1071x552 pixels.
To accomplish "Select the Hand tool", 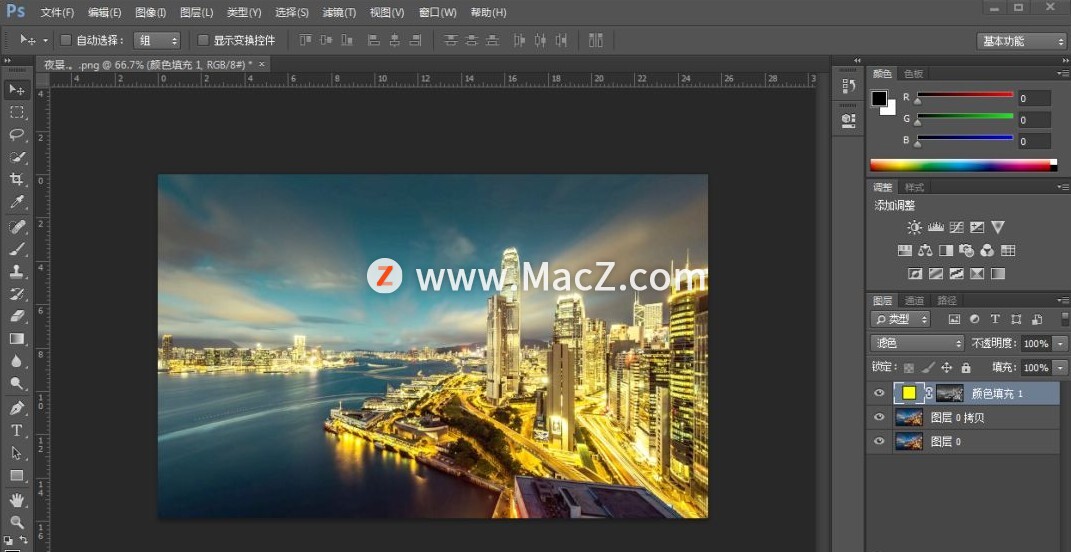I will [17, 499].
